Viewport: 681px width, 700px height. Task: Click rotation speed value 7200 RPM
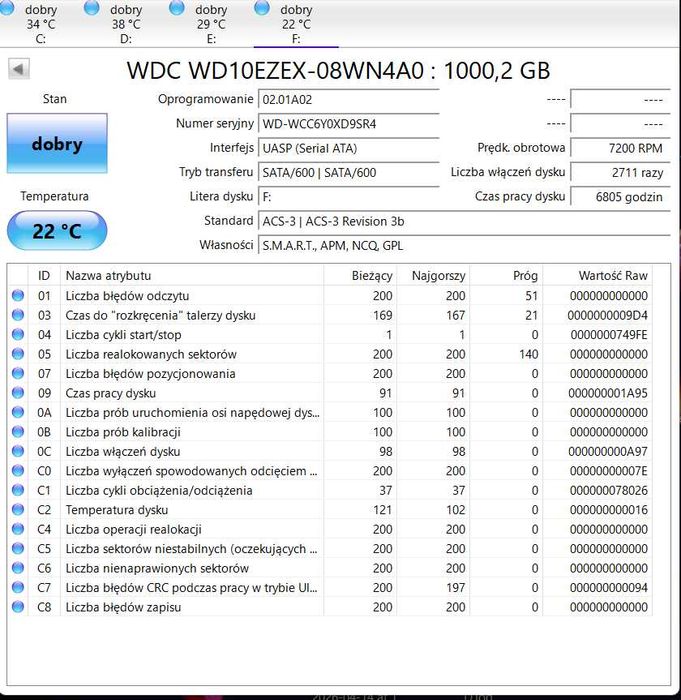(621, 148)
